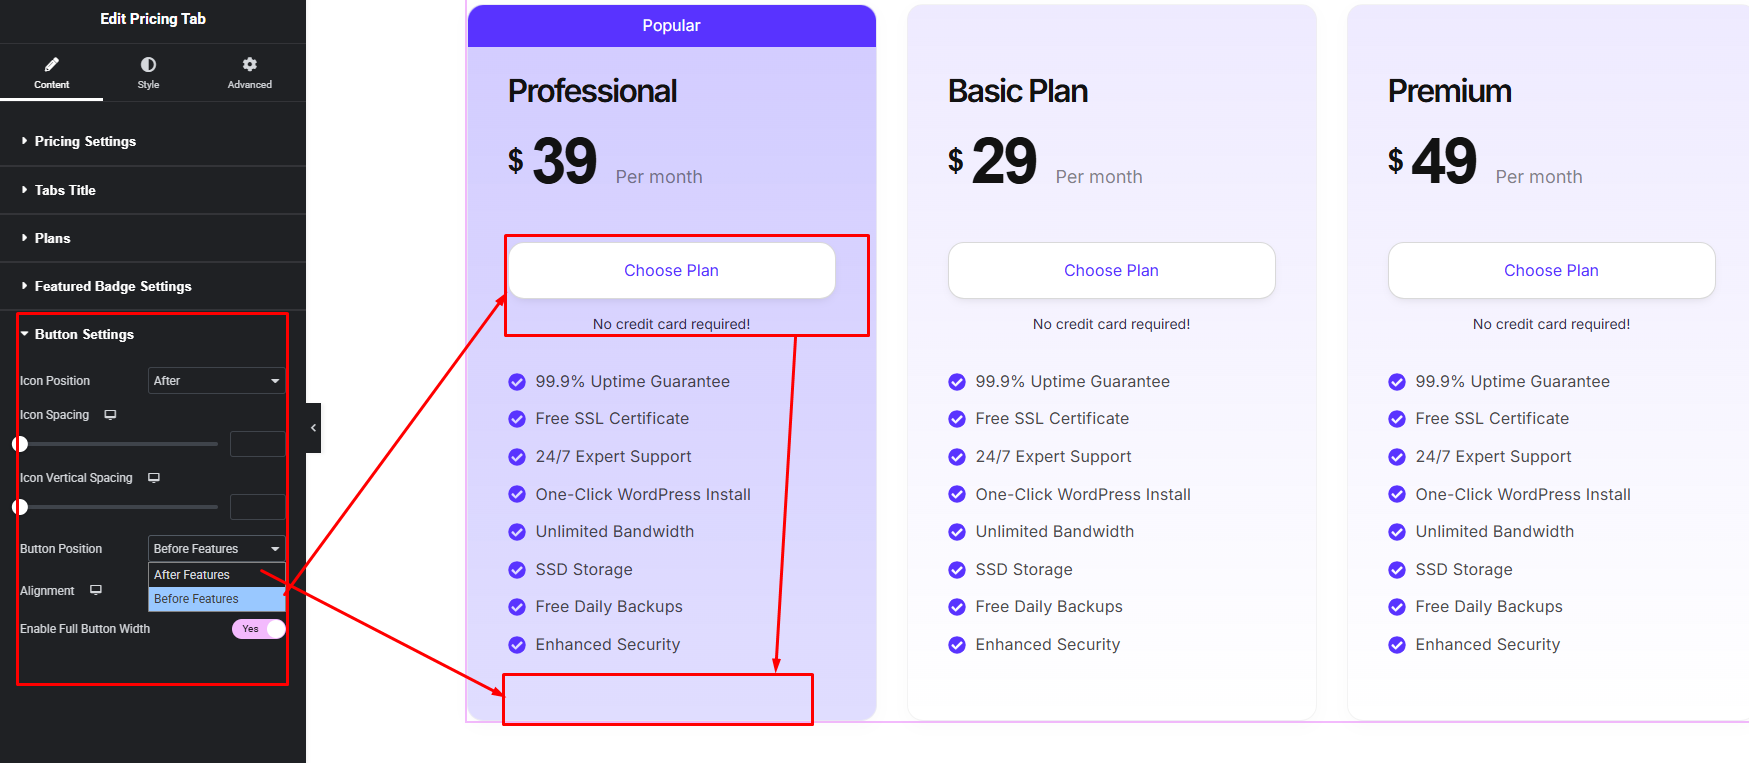This screenshot has height=763, width=1749.
Task: Open the Icon Position dropdown
Action: click(216, 381)
